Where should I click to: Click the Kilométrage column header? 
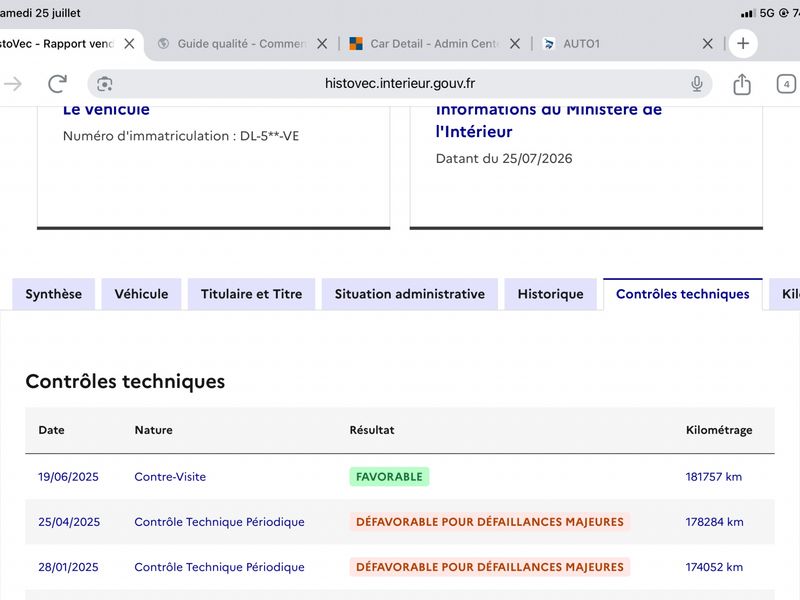pos(719,430)
